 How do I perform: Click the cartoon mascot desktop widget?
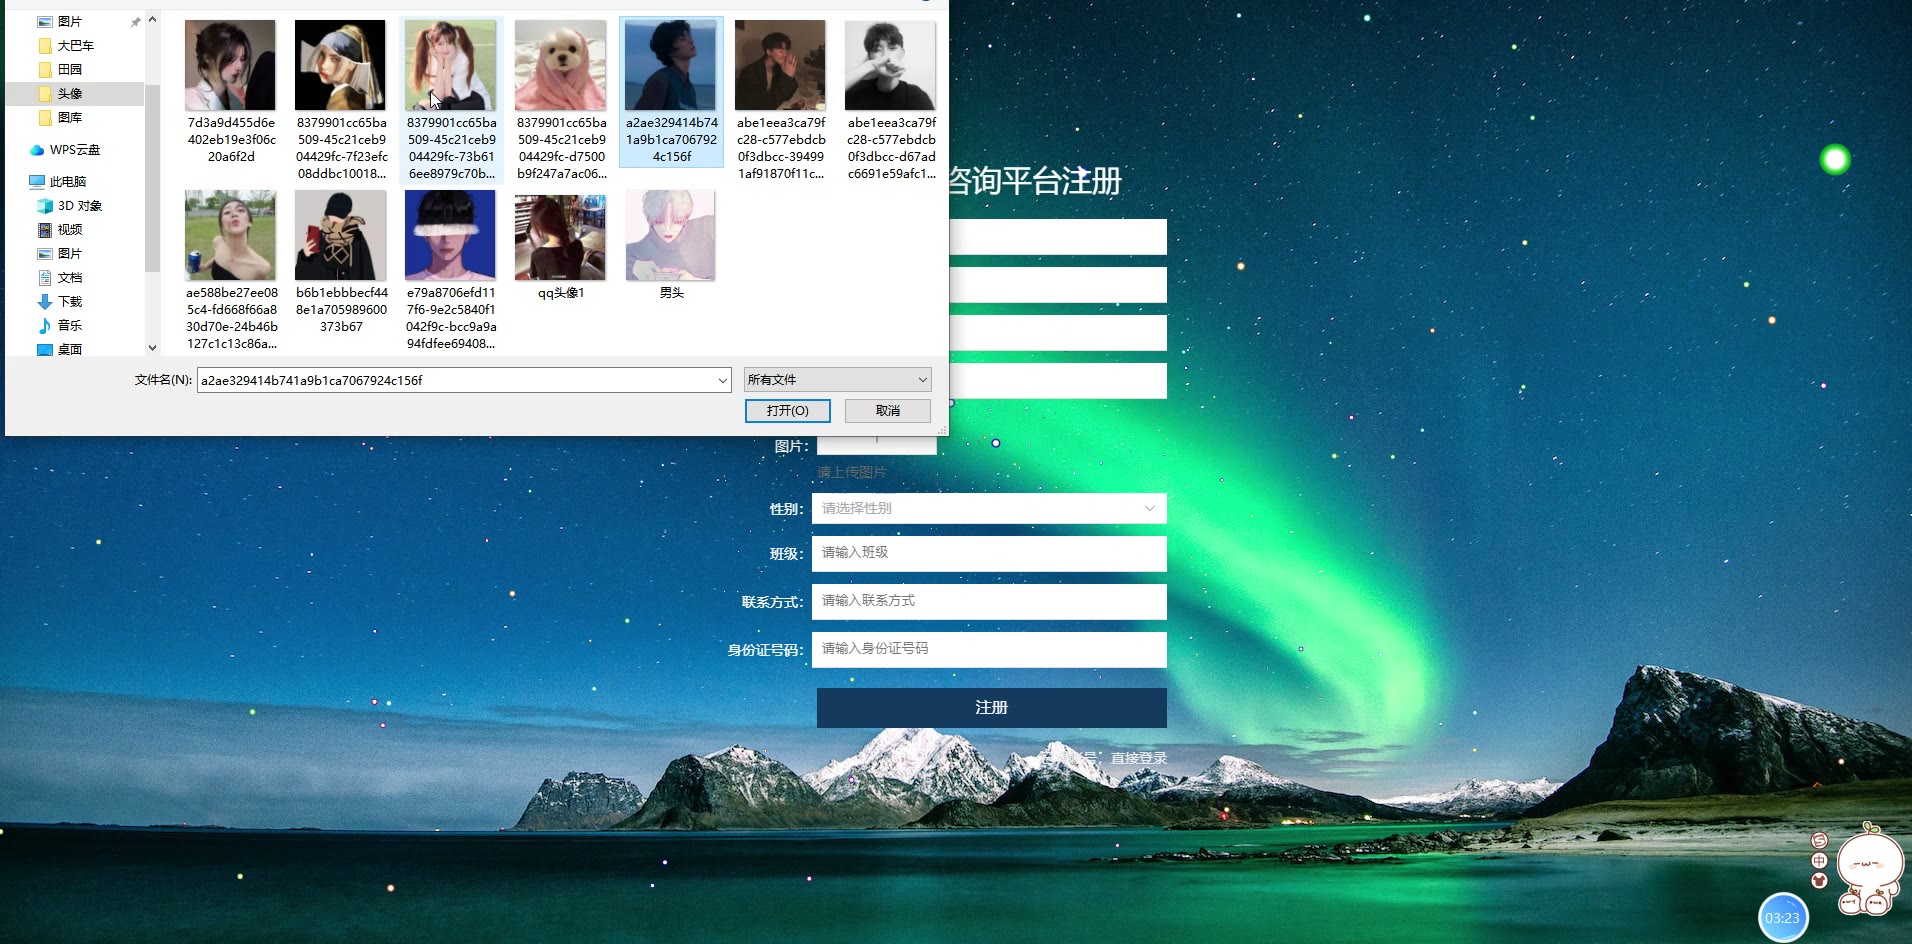(x=1870, y=870)
